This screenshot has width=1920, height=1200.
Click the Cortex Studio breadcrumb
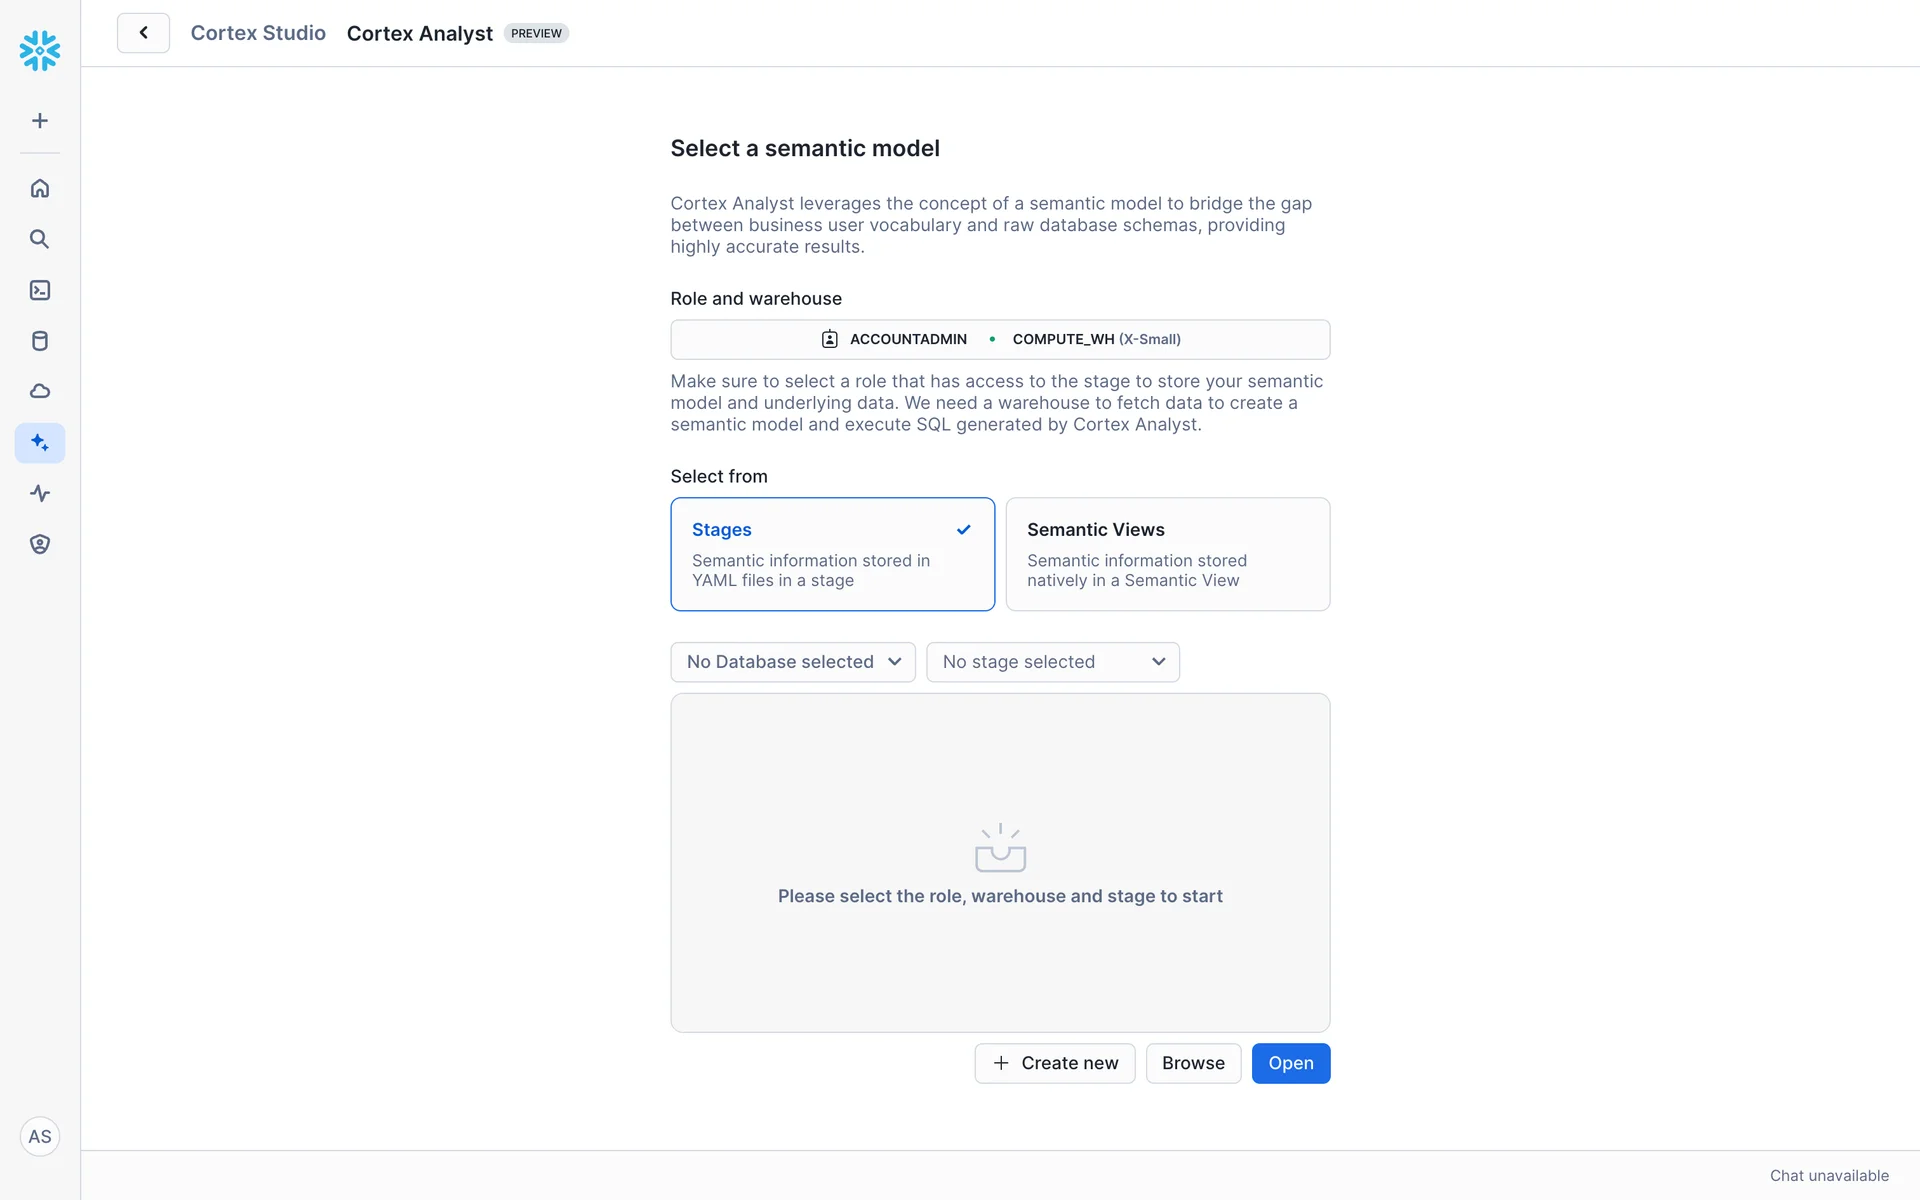258,33
